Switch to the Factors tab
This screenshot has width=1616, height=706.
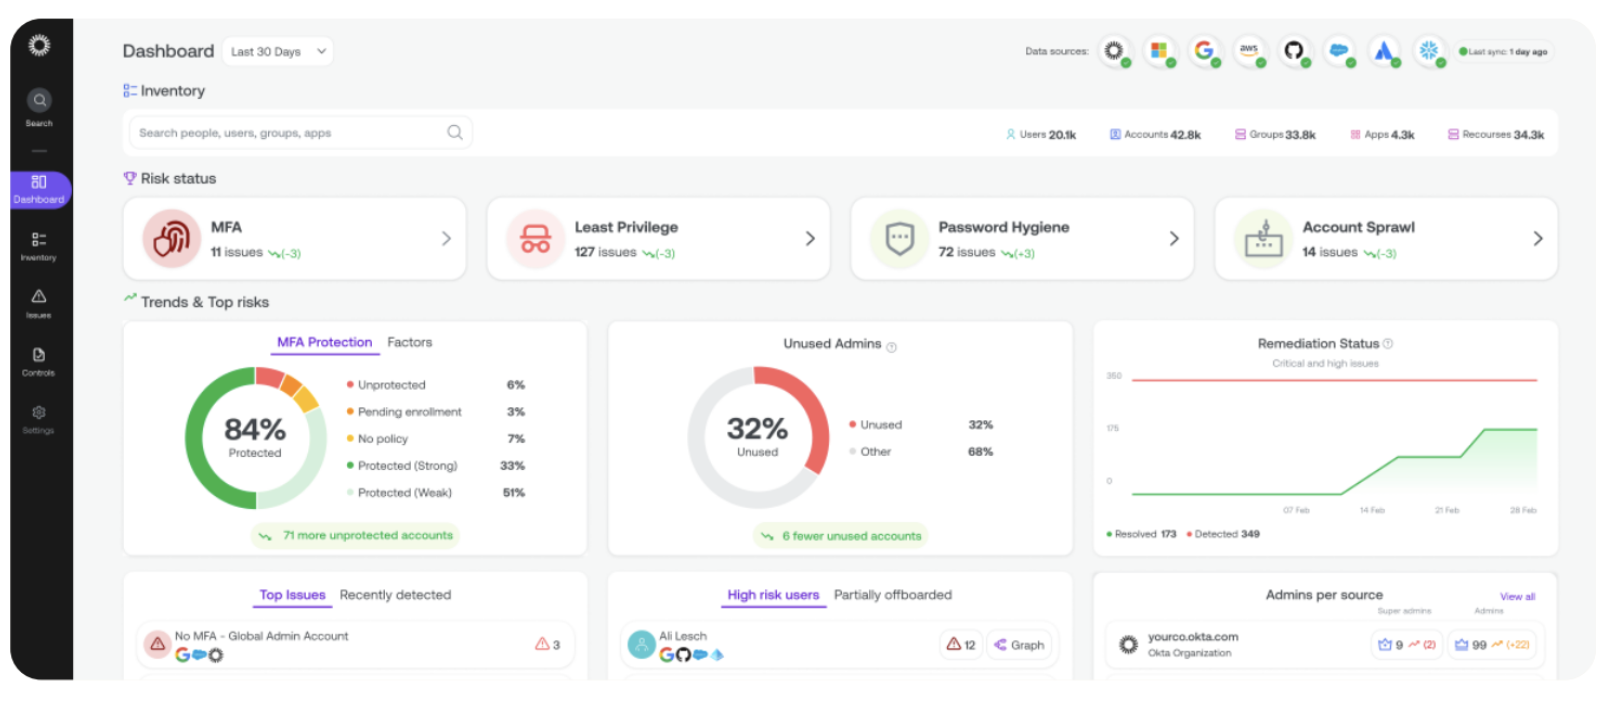point(410,343)
